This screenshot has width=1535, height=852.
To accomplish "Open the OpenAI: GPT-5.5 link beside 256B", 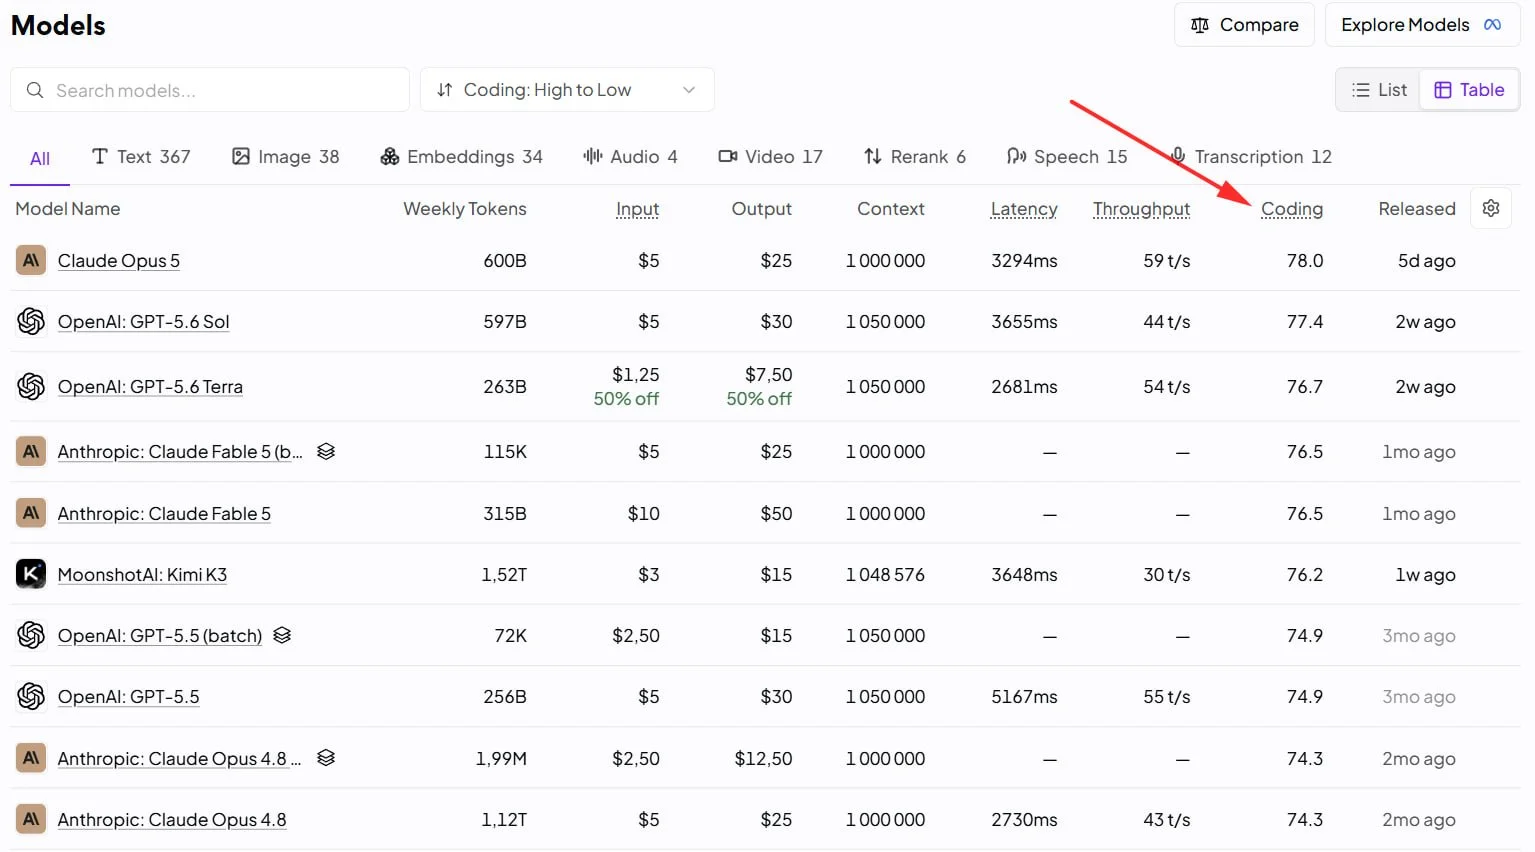I will click(x=129, y=697).
